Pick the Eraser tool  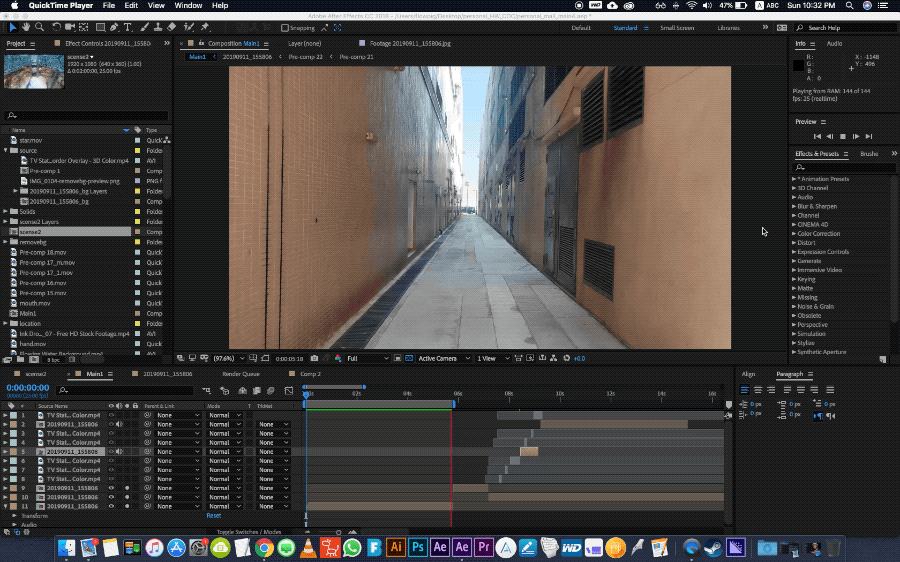[173, 27]
